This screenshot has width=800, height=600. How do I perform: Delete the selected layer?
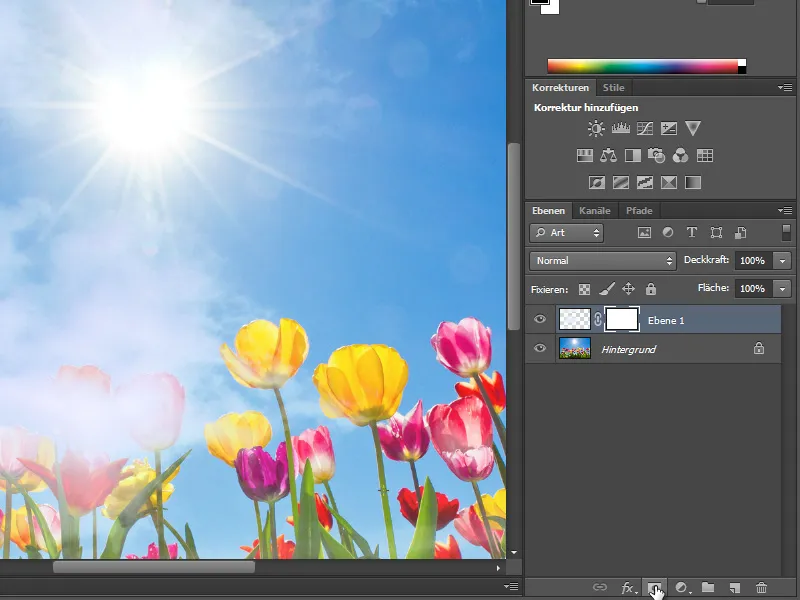761,588
